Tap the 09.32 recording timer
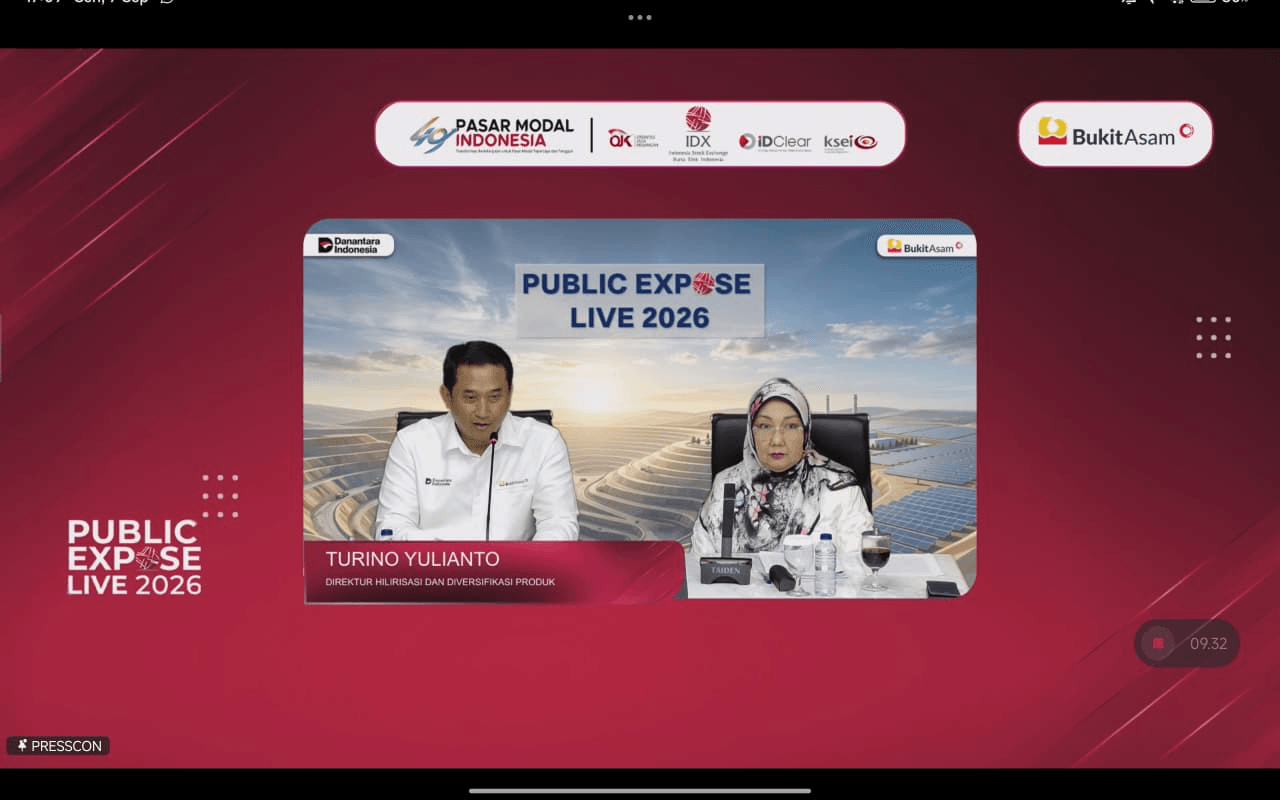Screen dimensions: 1280x800 [x=1208, y=644]
